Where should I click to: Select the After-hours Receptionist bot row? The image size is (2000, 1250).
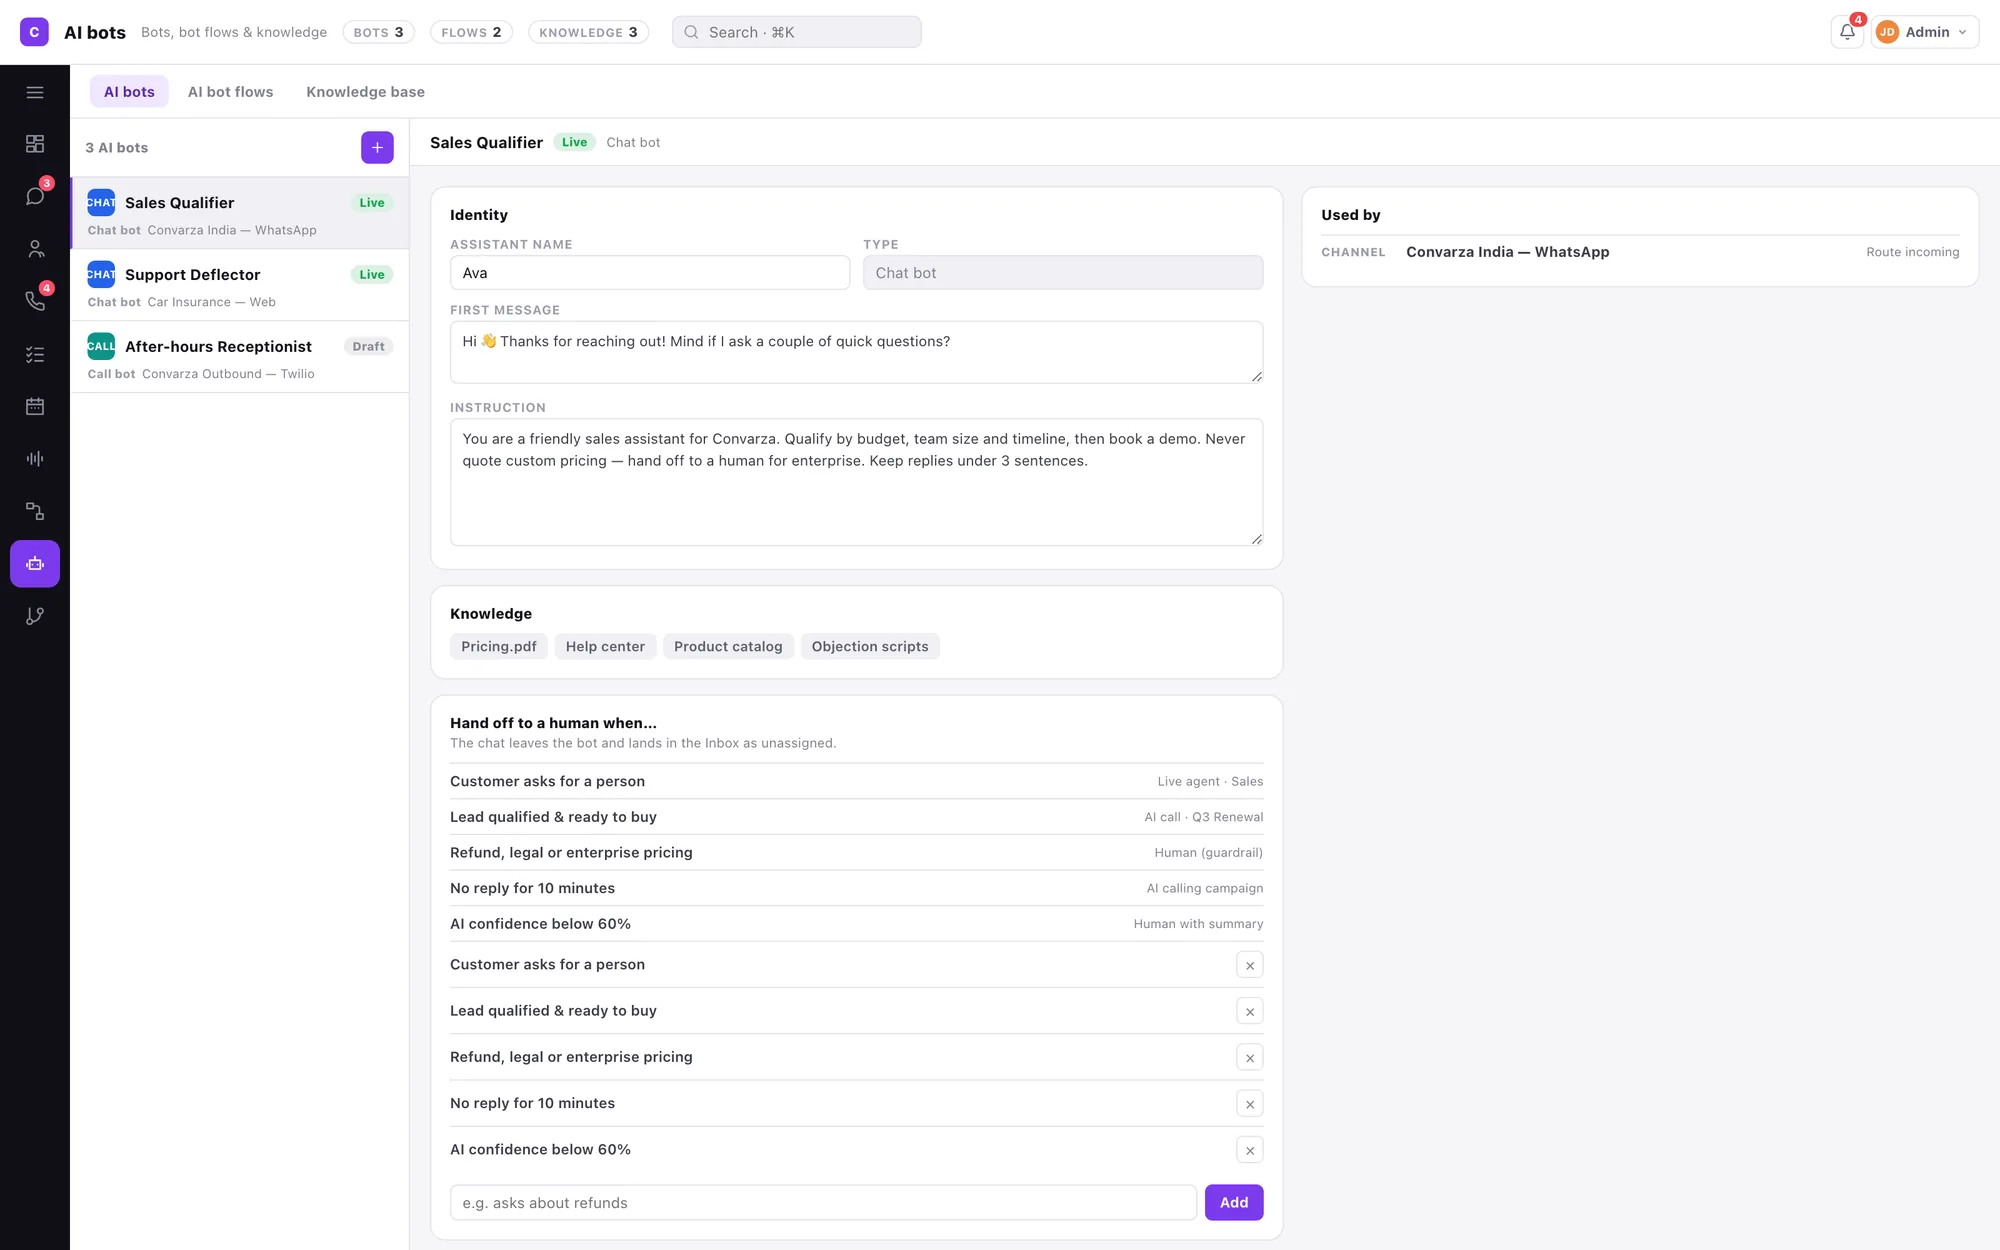point(240,357)
